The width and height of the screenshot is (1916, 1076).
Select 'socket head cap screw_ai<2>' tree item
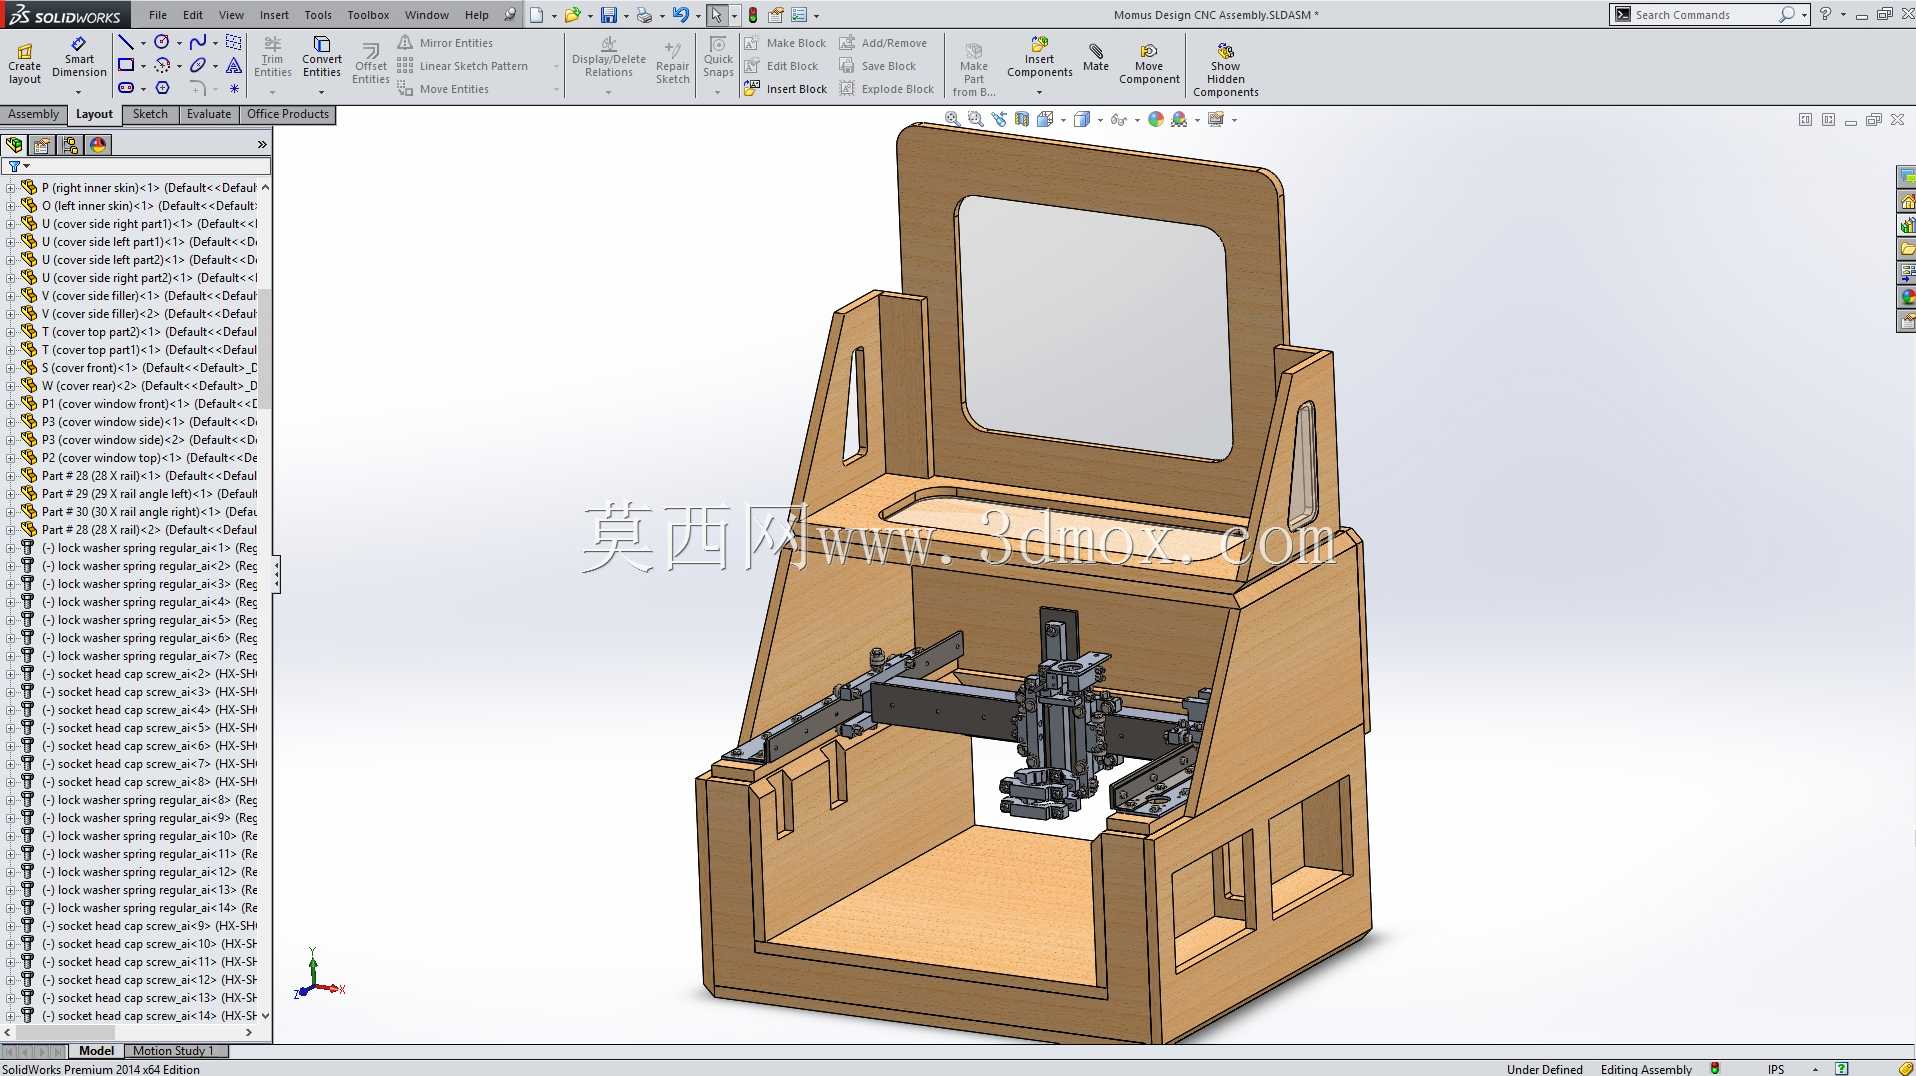click(150, 674)
